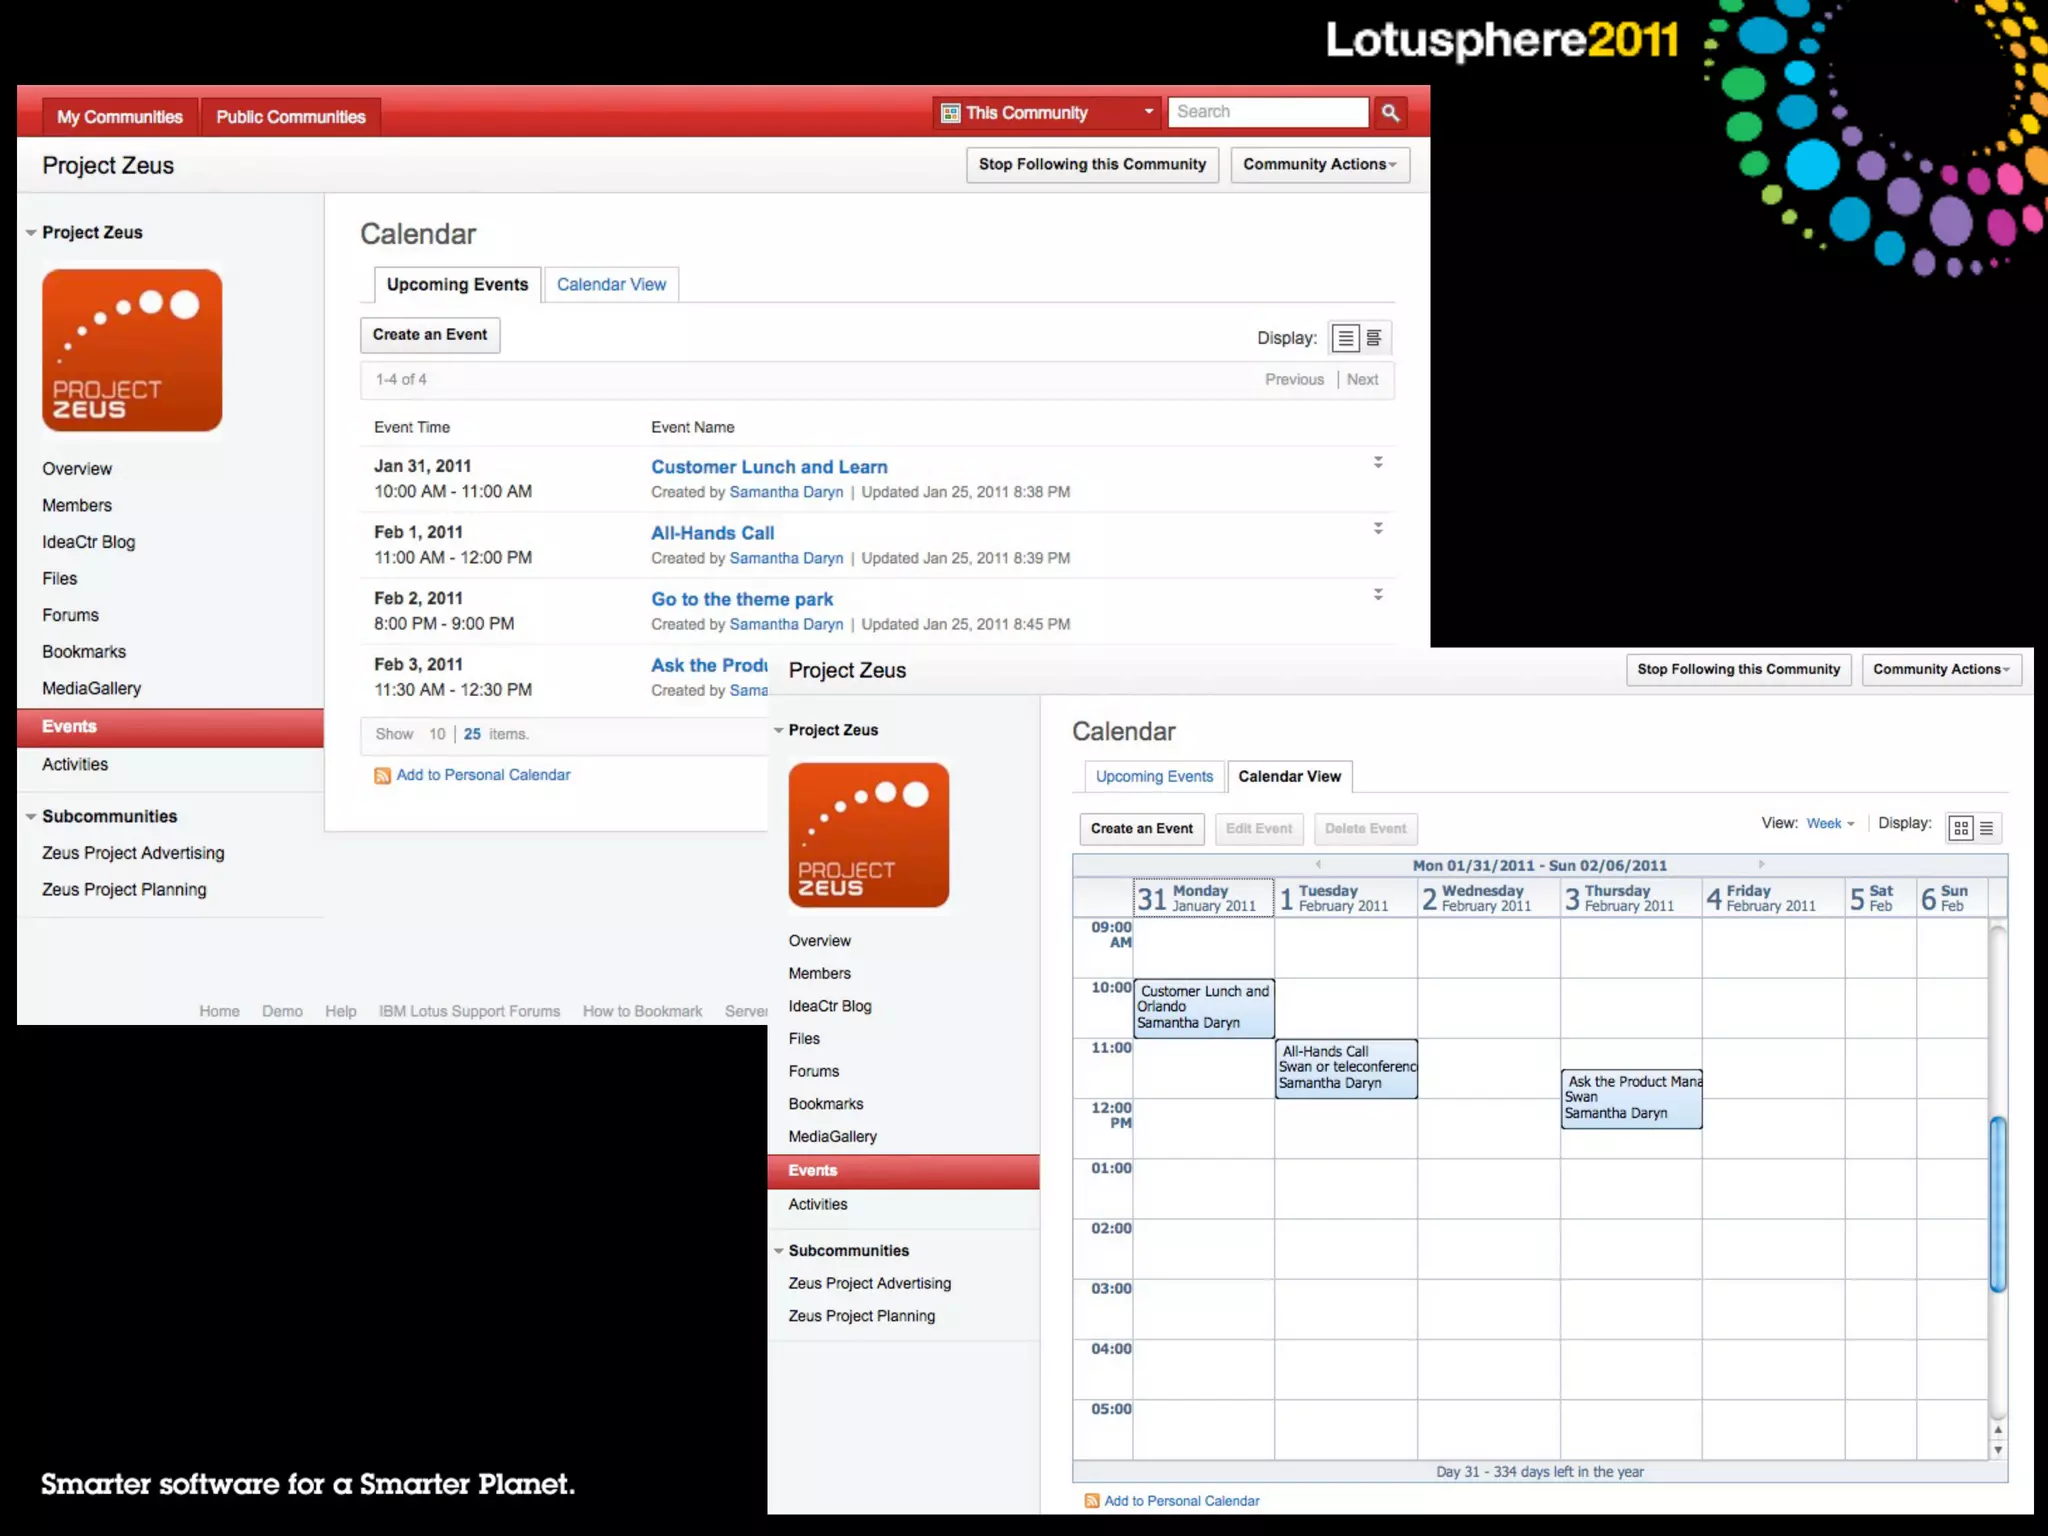This screenshot has width=2048, height=1536.
Task: Click the previous week arrow in calendar header
Action: 1318,864
